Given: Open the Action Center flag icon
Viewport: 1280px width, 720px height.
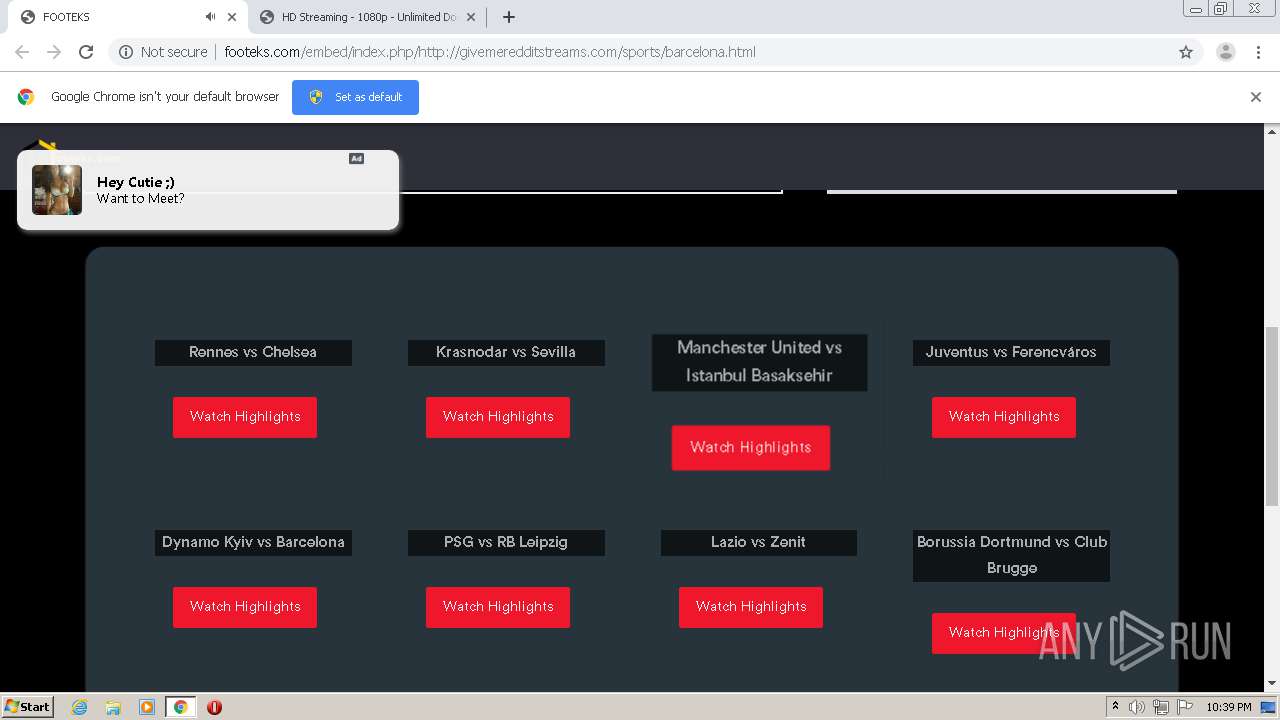Looking at the screenshot, I should 1185,707.
